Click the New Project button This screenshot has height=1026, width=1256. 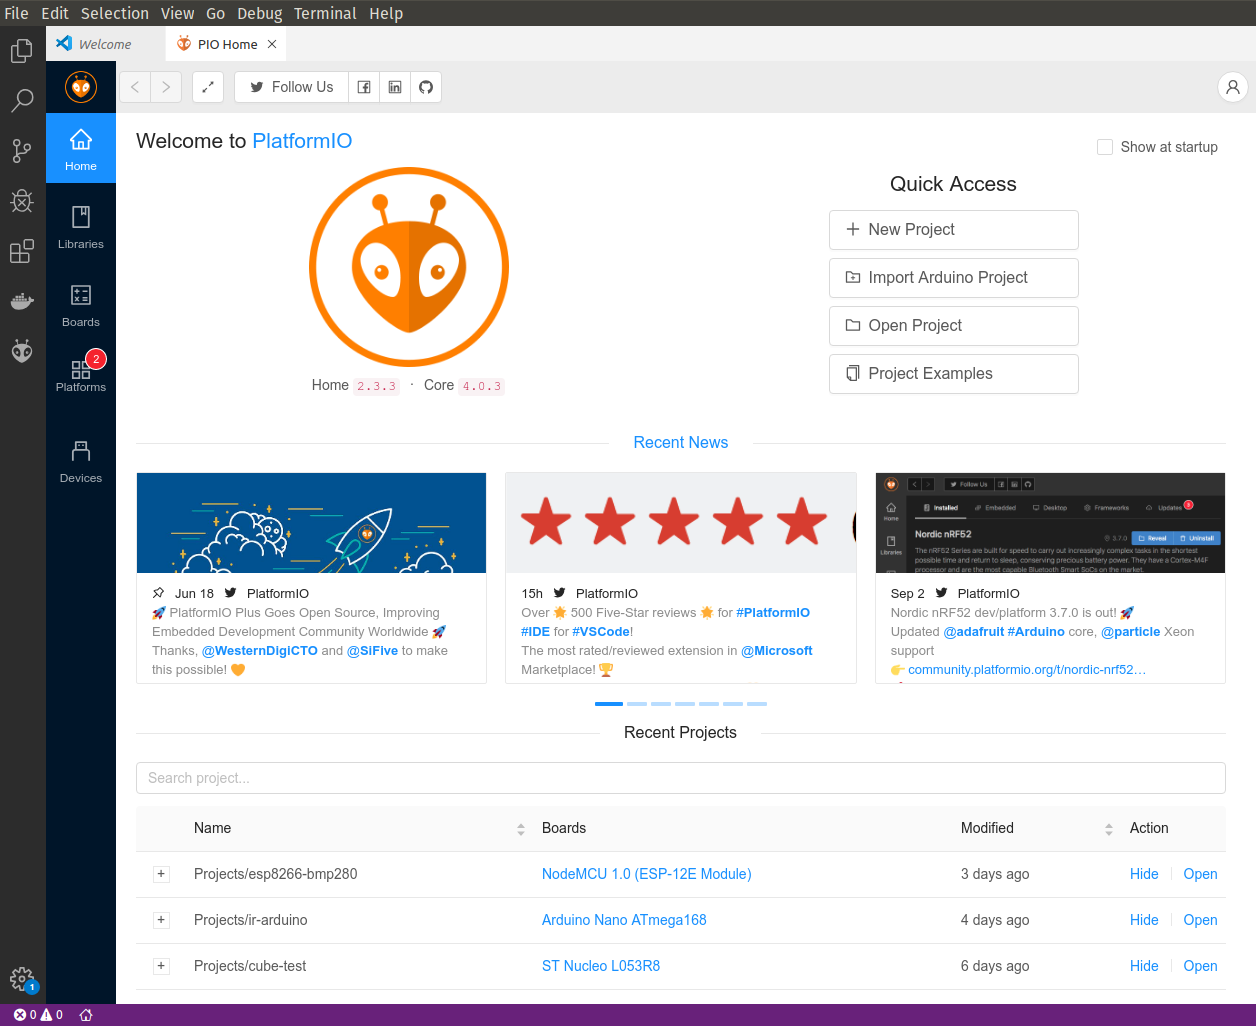click(x=954, y=230)
